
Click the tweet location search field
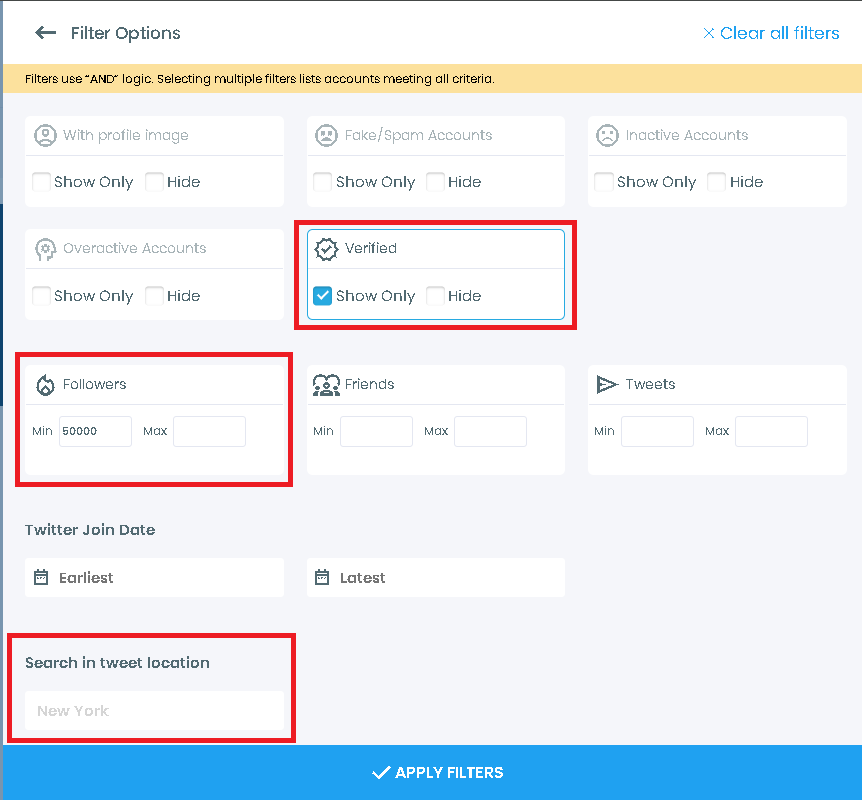click(x=154, y=710)
